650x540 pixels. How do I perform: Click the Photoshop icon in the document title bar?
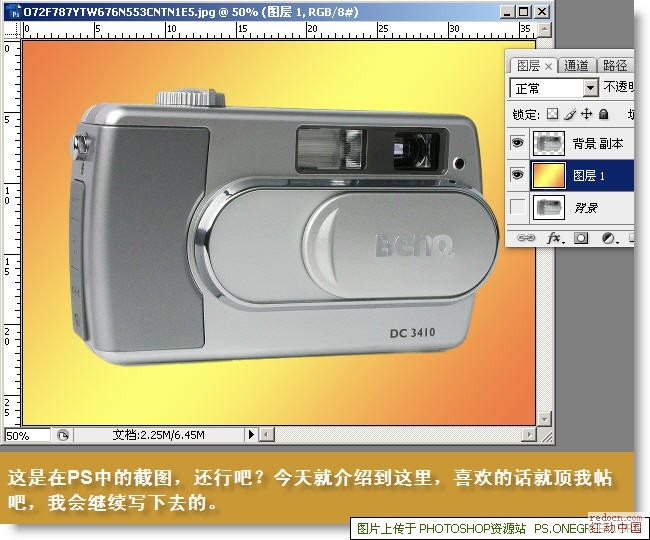[x=15, y=12]
